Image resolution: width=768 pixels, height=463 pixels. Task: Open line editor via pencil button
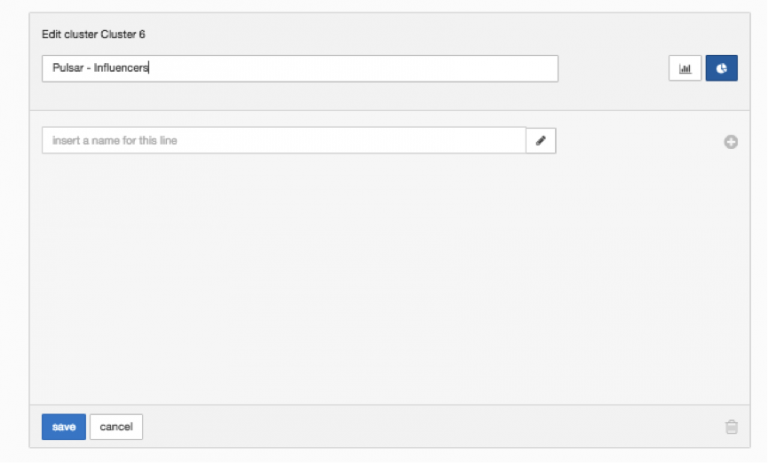tap(541, 141)
